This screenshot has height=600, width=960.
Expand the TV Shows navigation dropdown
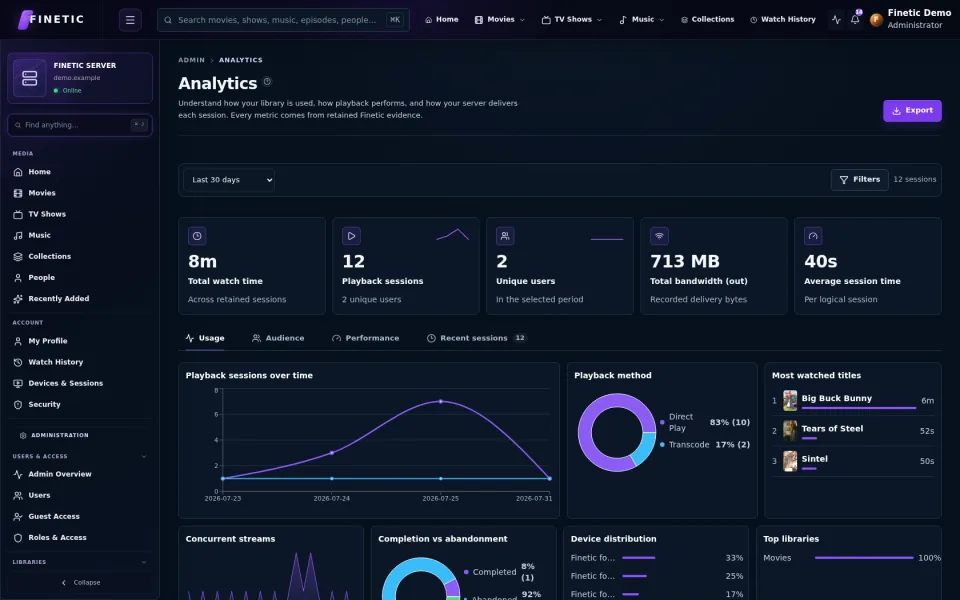[x=571, y=20]
